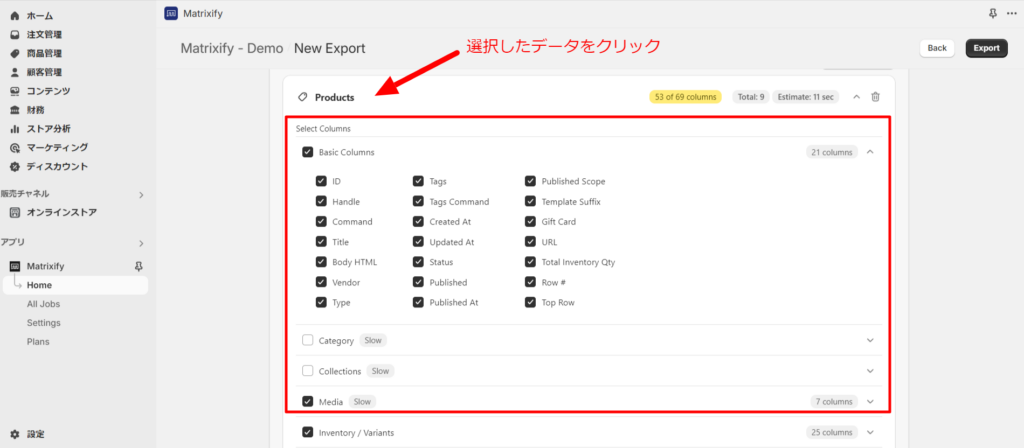Click the Estimate: 11 sec label
Viewport: 1024px width, 448px height.
point(805,97)
